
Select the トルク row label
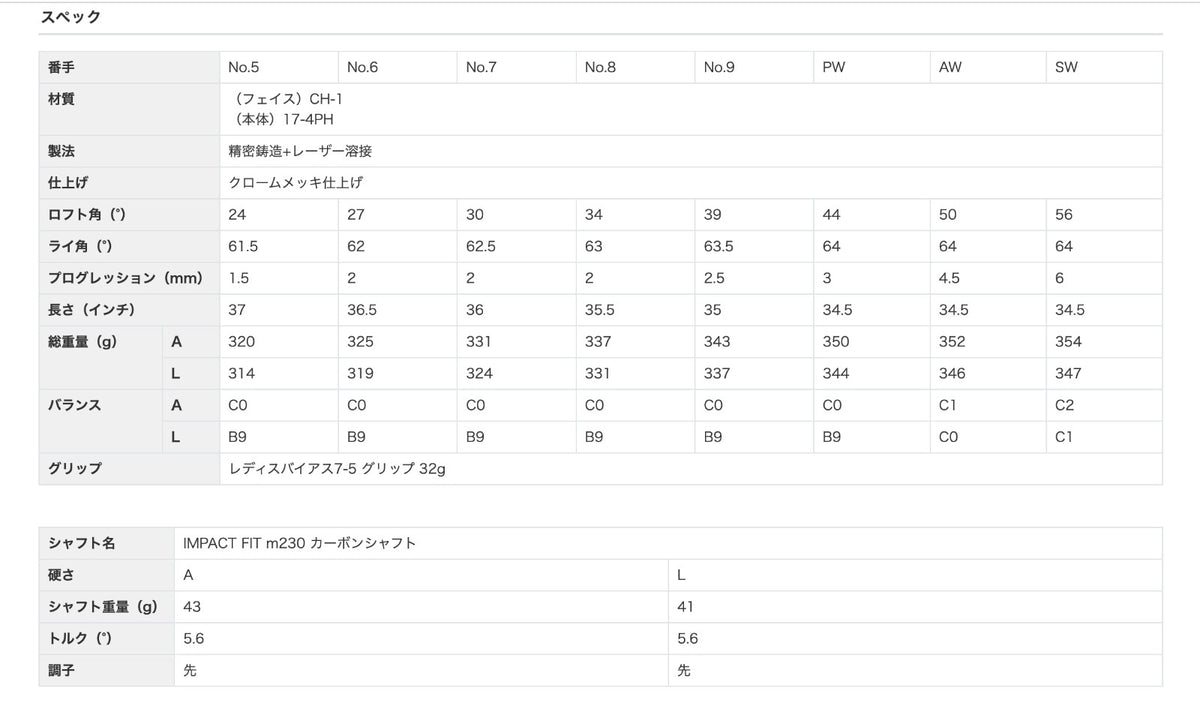[83, 638]
